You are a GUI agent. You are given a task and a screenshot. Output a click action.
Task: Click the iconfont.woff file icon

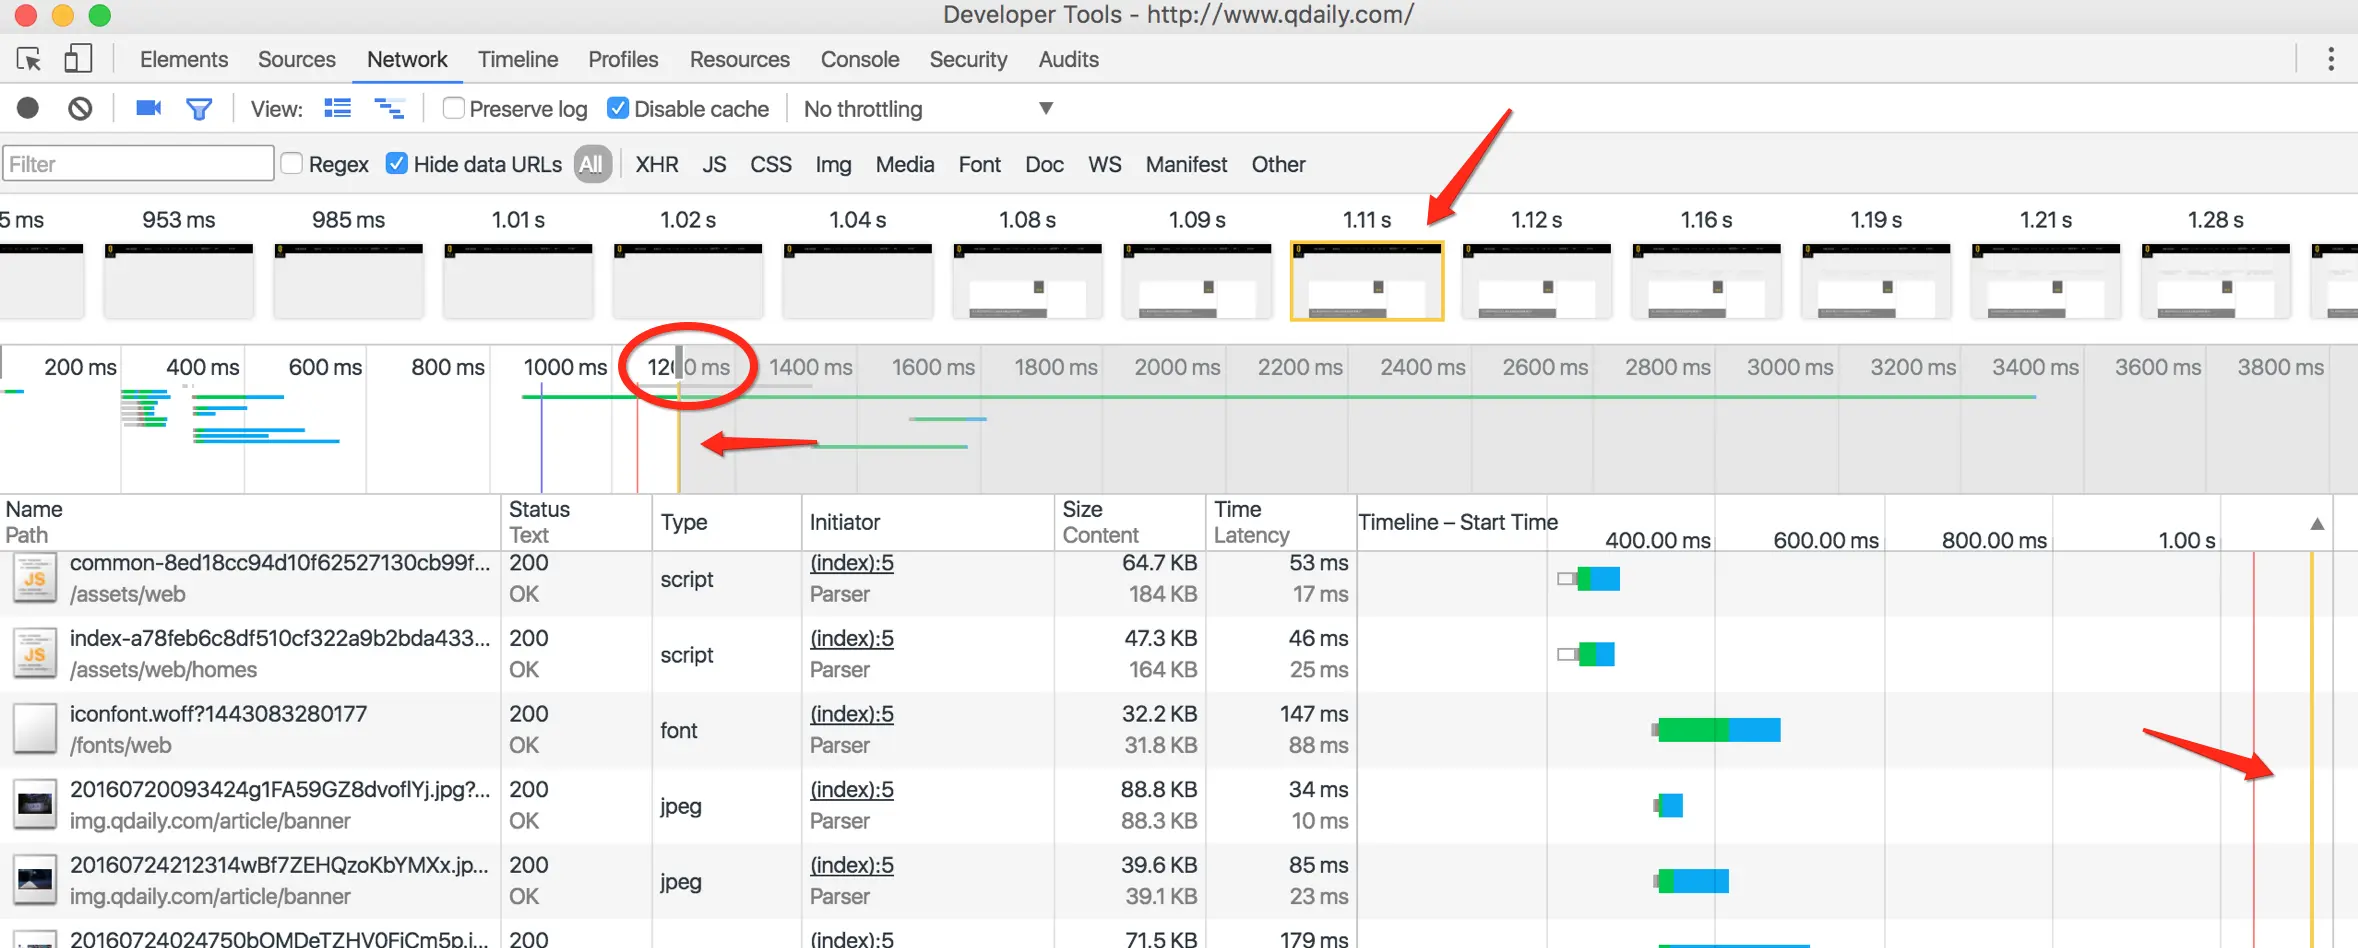pos(34,730)
